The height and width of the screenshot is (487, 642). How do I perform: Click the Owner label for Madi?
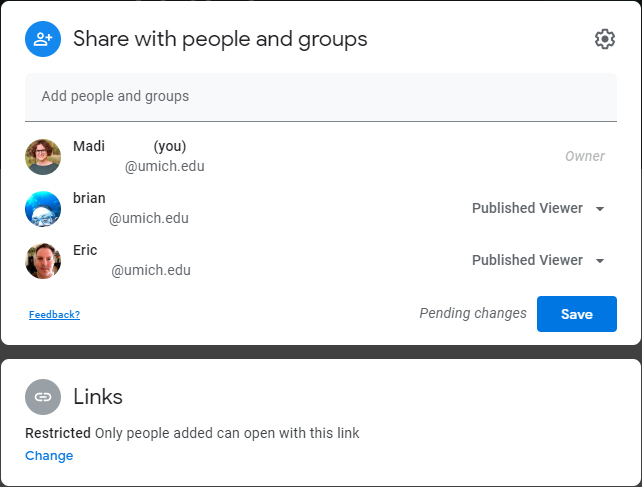(x=585, y=156)
